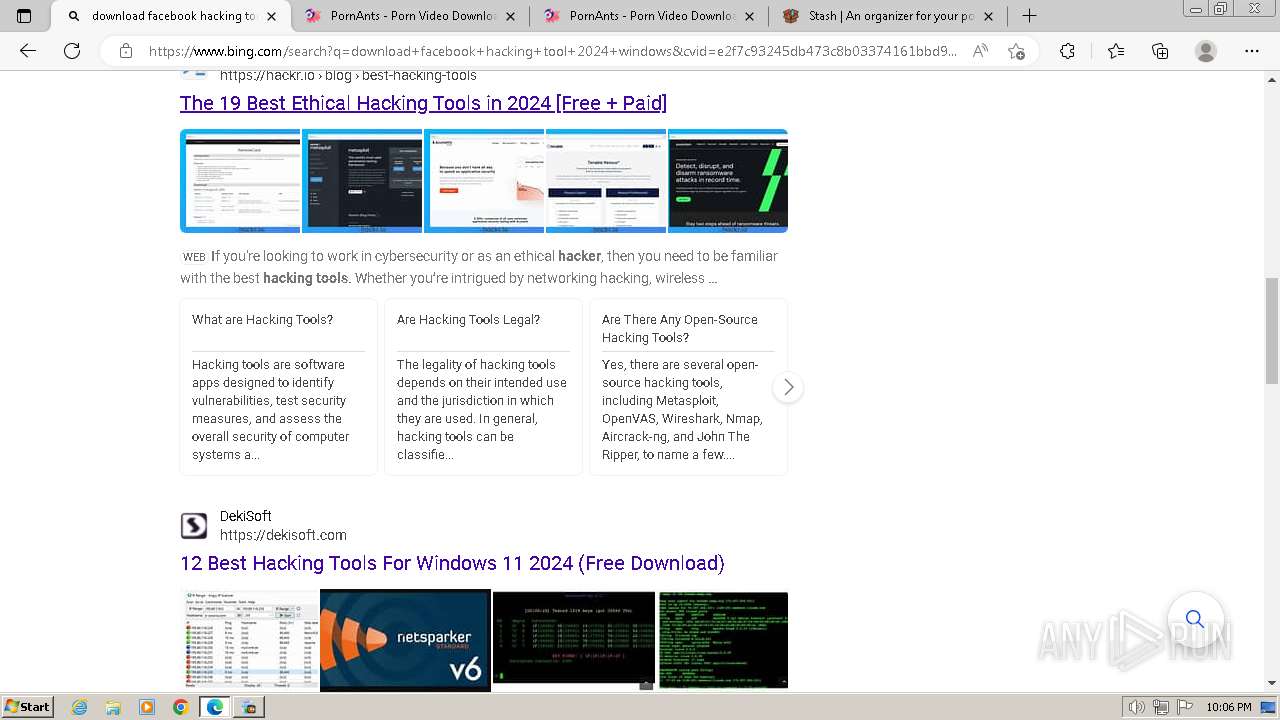Click the DekiSoft site logo icon
Screen dimensions: 1280x720
[x=194, y=526]
